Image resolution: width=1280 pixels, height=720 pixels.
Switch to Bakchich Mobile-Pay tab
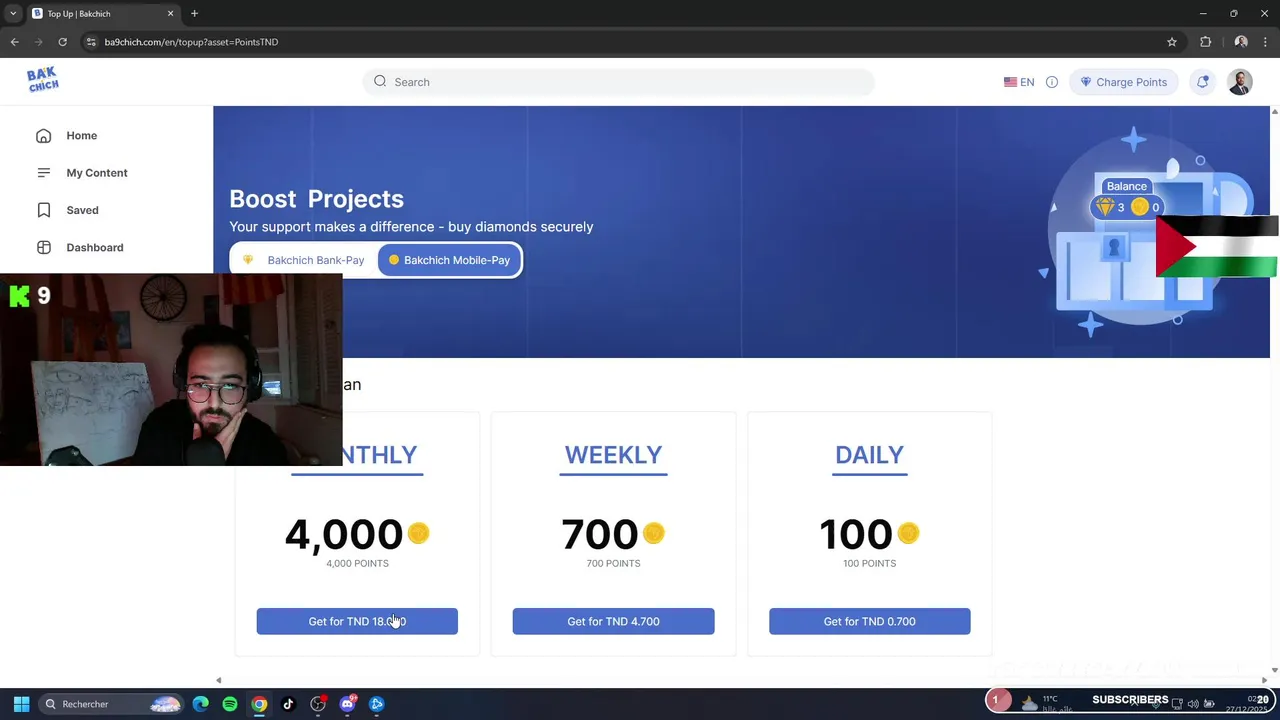pos(449,260)
